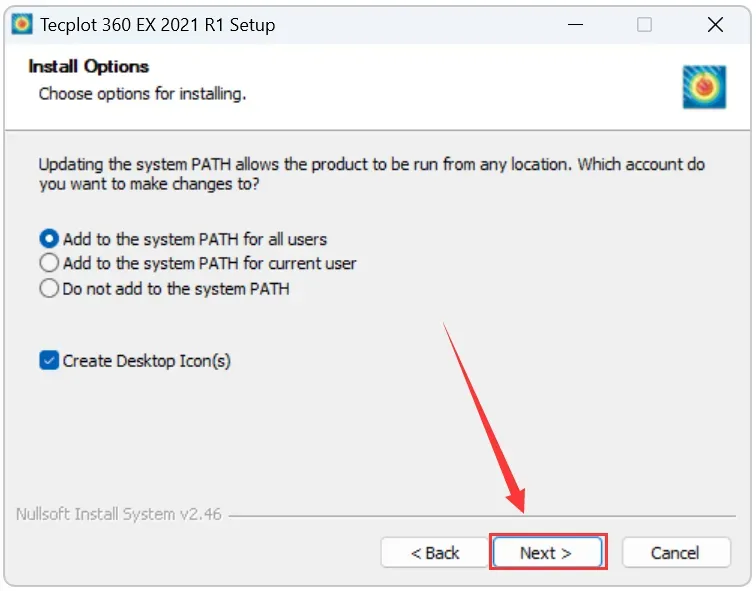Close the Tecplot setup window
The height and width of the screenshot is (591, 756).
pyautogui.click(x=715, y=25)
